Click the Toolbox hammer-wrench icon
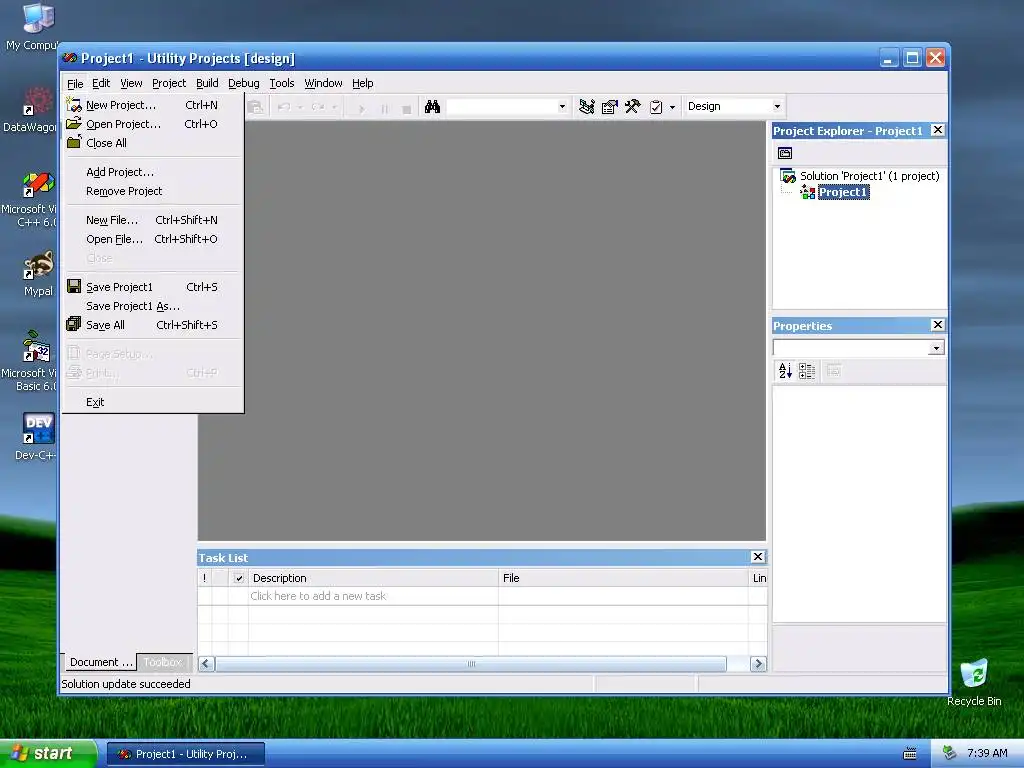Viewport: 1024px width, 768px height. (x=632, y=106)
